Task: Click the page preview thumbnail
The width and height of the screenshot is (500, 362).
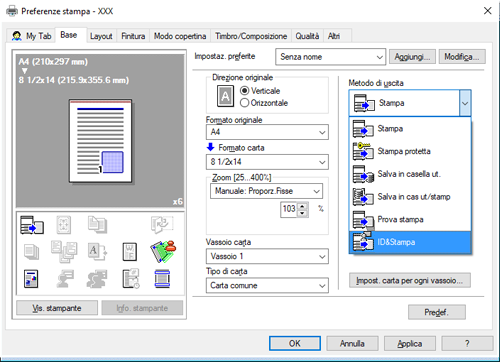Action: click(100, 141)
